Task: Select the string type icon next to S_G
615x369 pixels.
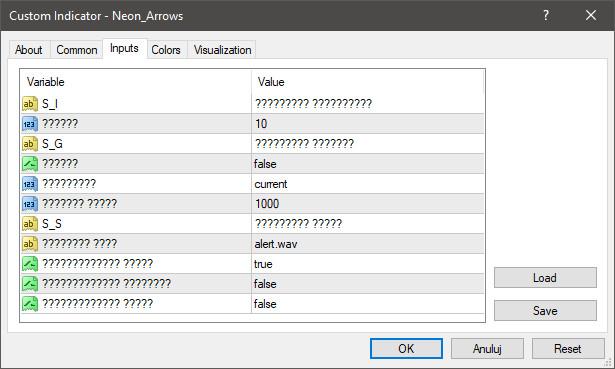Action: click(x=30, y=144)
